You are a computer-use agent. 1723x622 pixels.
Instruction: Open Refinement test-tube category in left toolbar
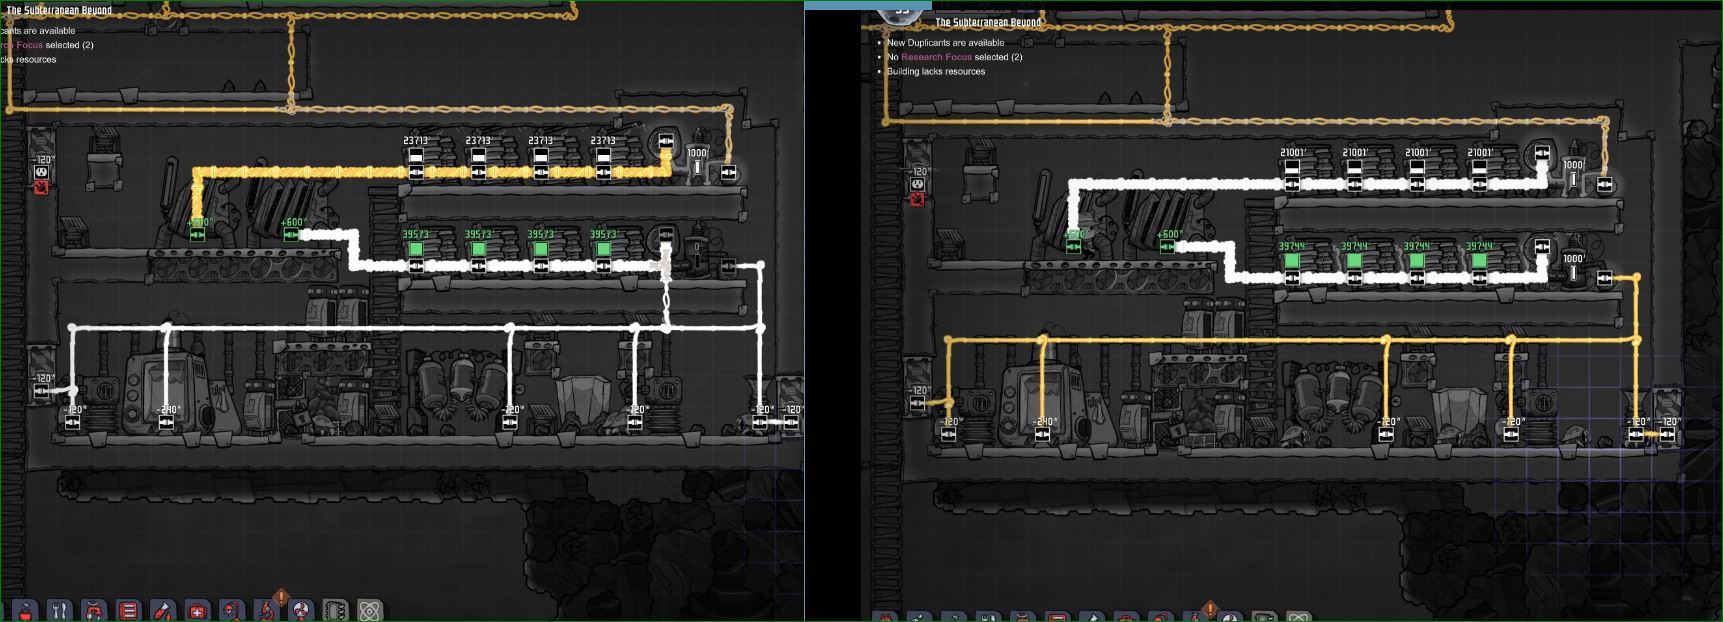point(163,610)
